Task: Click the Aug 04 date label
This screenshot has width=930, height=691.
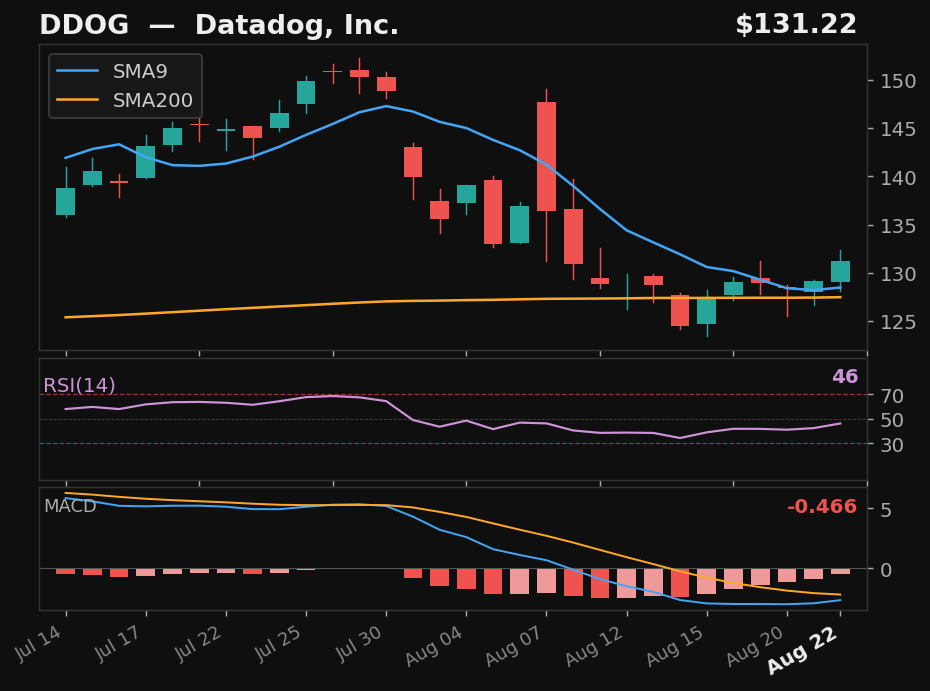Action: (434, 645)
